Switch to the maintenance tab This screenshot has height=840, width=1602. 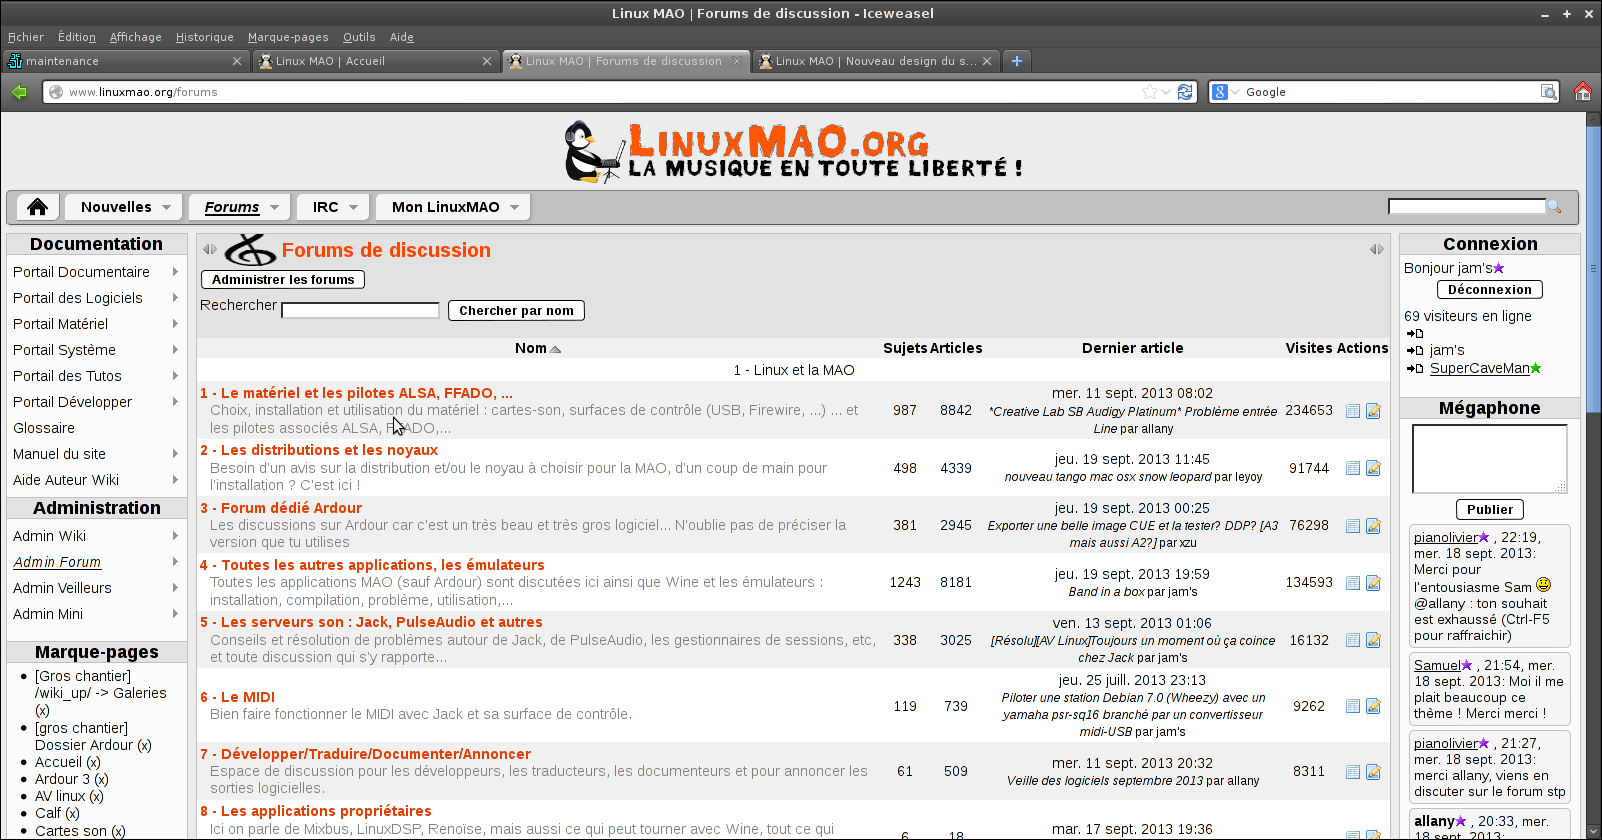[125, 61]
